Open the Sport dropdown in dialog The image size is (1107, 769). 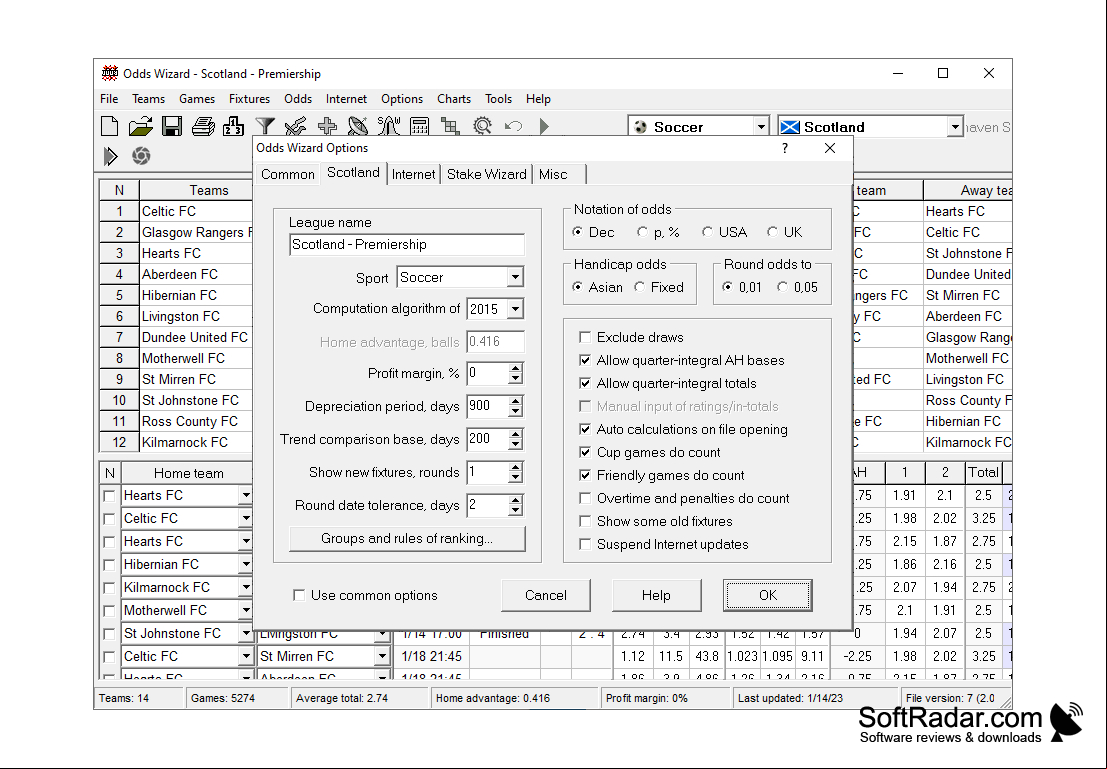click(515, 278)
